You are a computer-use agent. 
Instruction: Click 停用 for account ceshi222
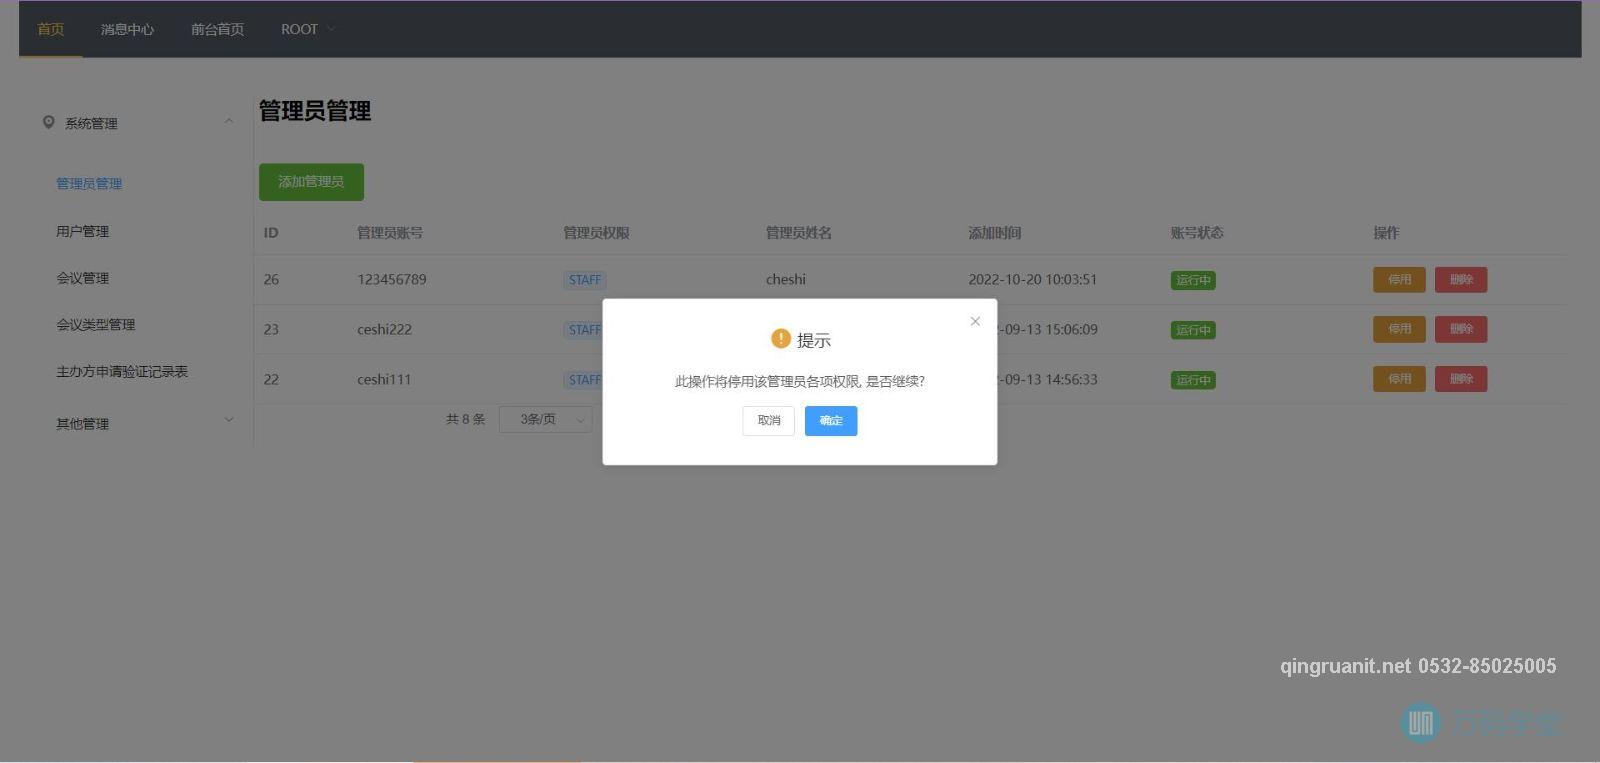tap(1399, 329)
